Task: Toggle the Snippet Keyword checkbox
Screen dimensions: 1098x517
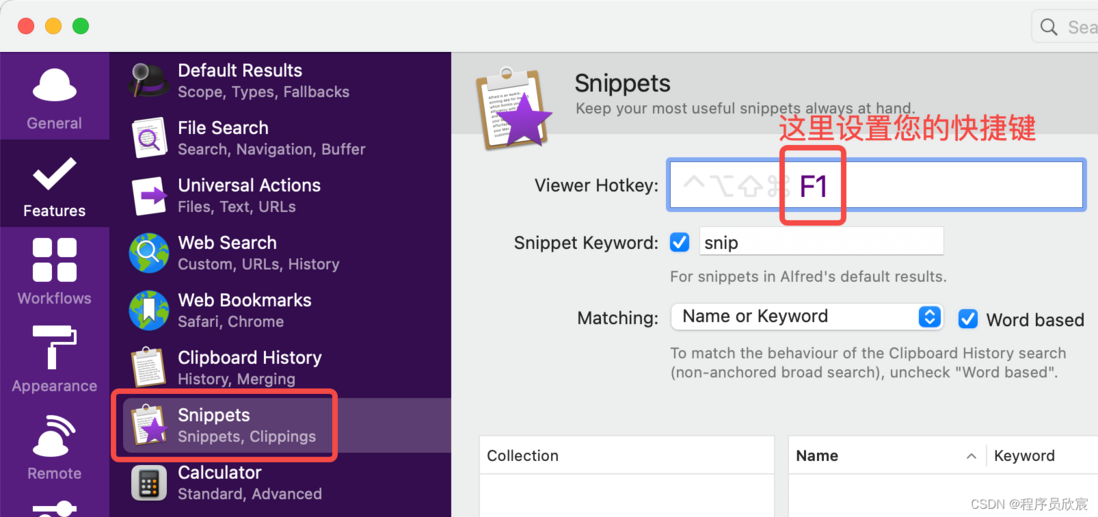Action: pyautogui.click(x=679, y=242)
